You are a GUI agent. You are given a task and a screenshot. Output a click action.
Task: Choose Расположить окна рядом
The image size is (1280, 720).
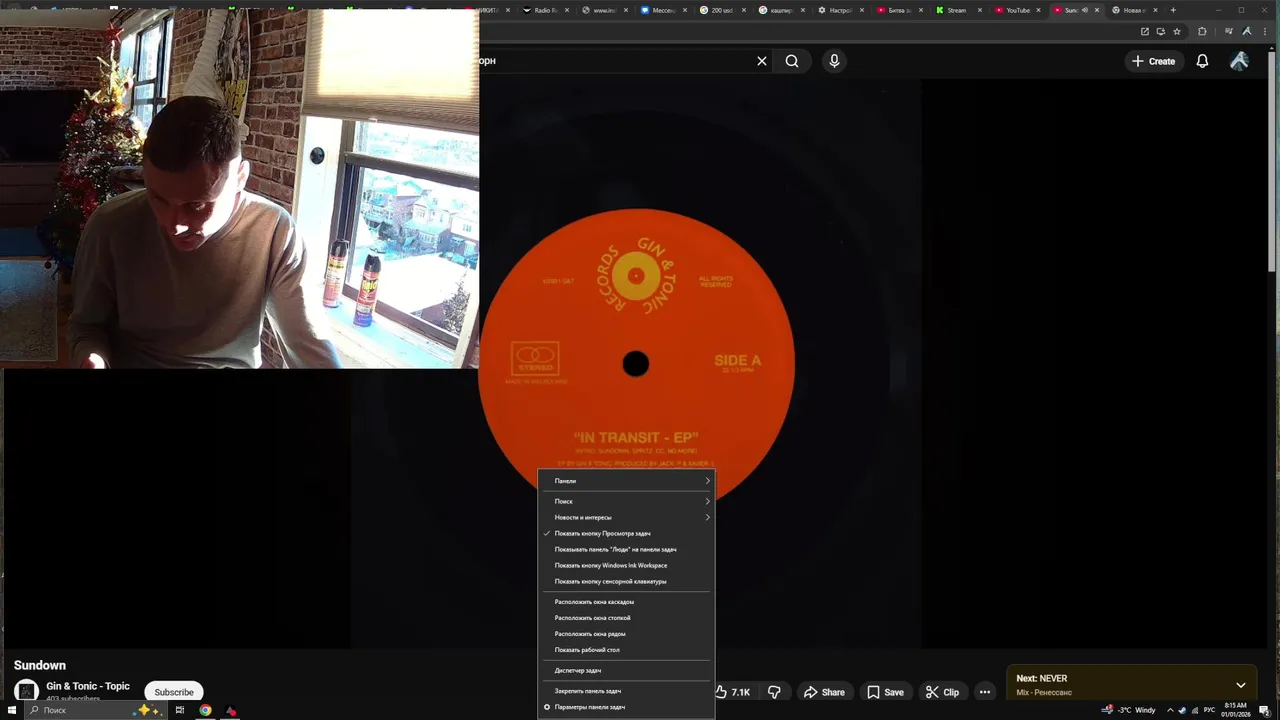pos(627,634)
